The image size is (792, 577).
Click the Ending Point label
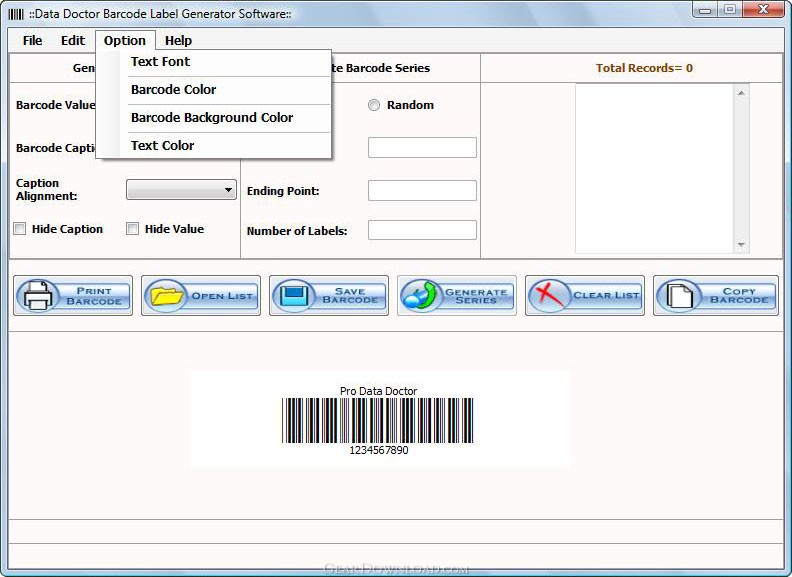[x=283, y=191]
